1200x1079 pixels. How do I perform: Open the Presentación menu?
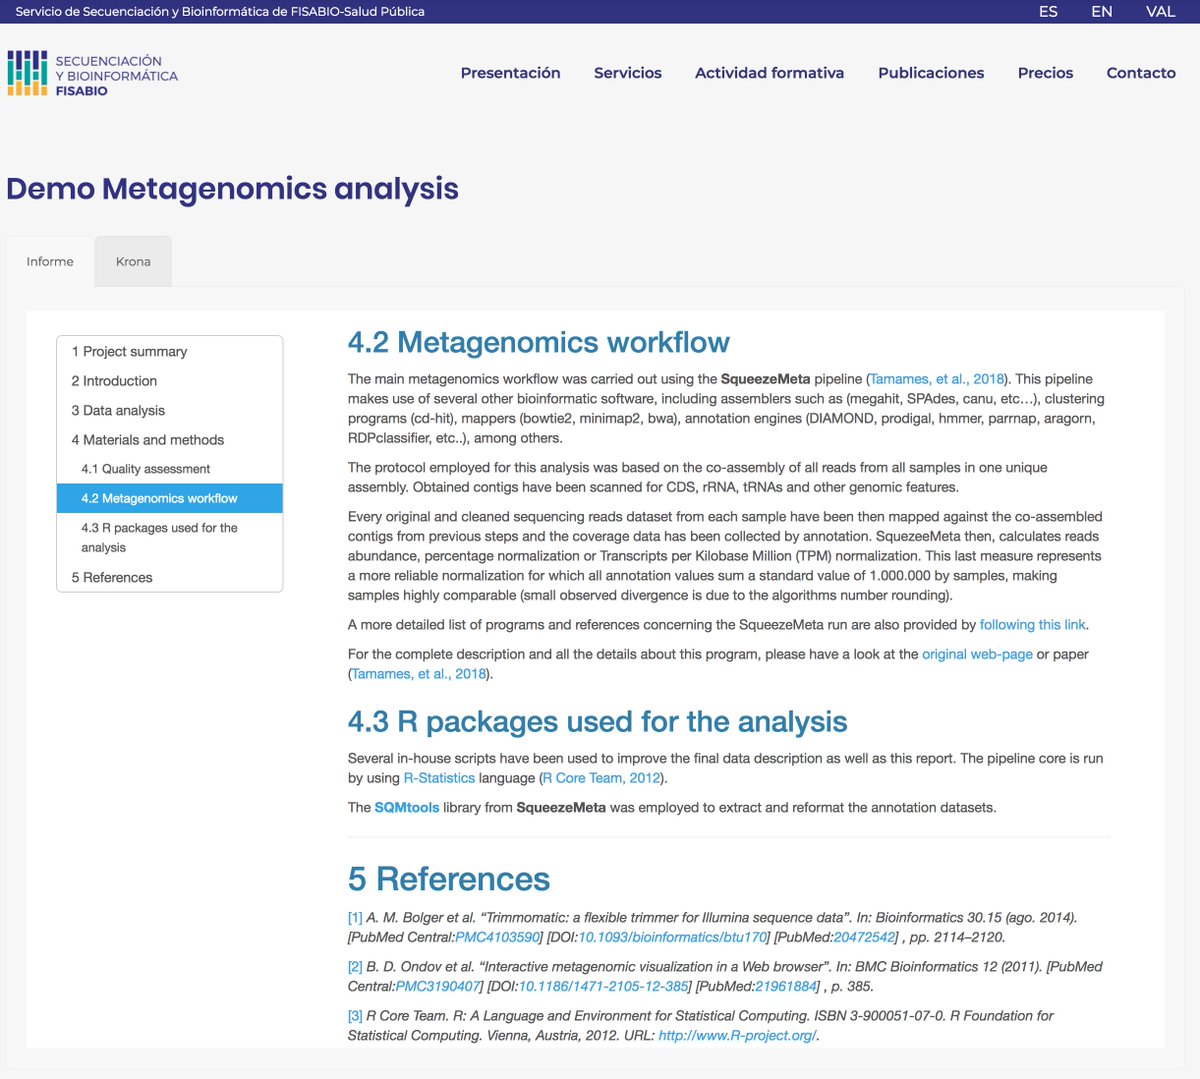click(510, 73)
